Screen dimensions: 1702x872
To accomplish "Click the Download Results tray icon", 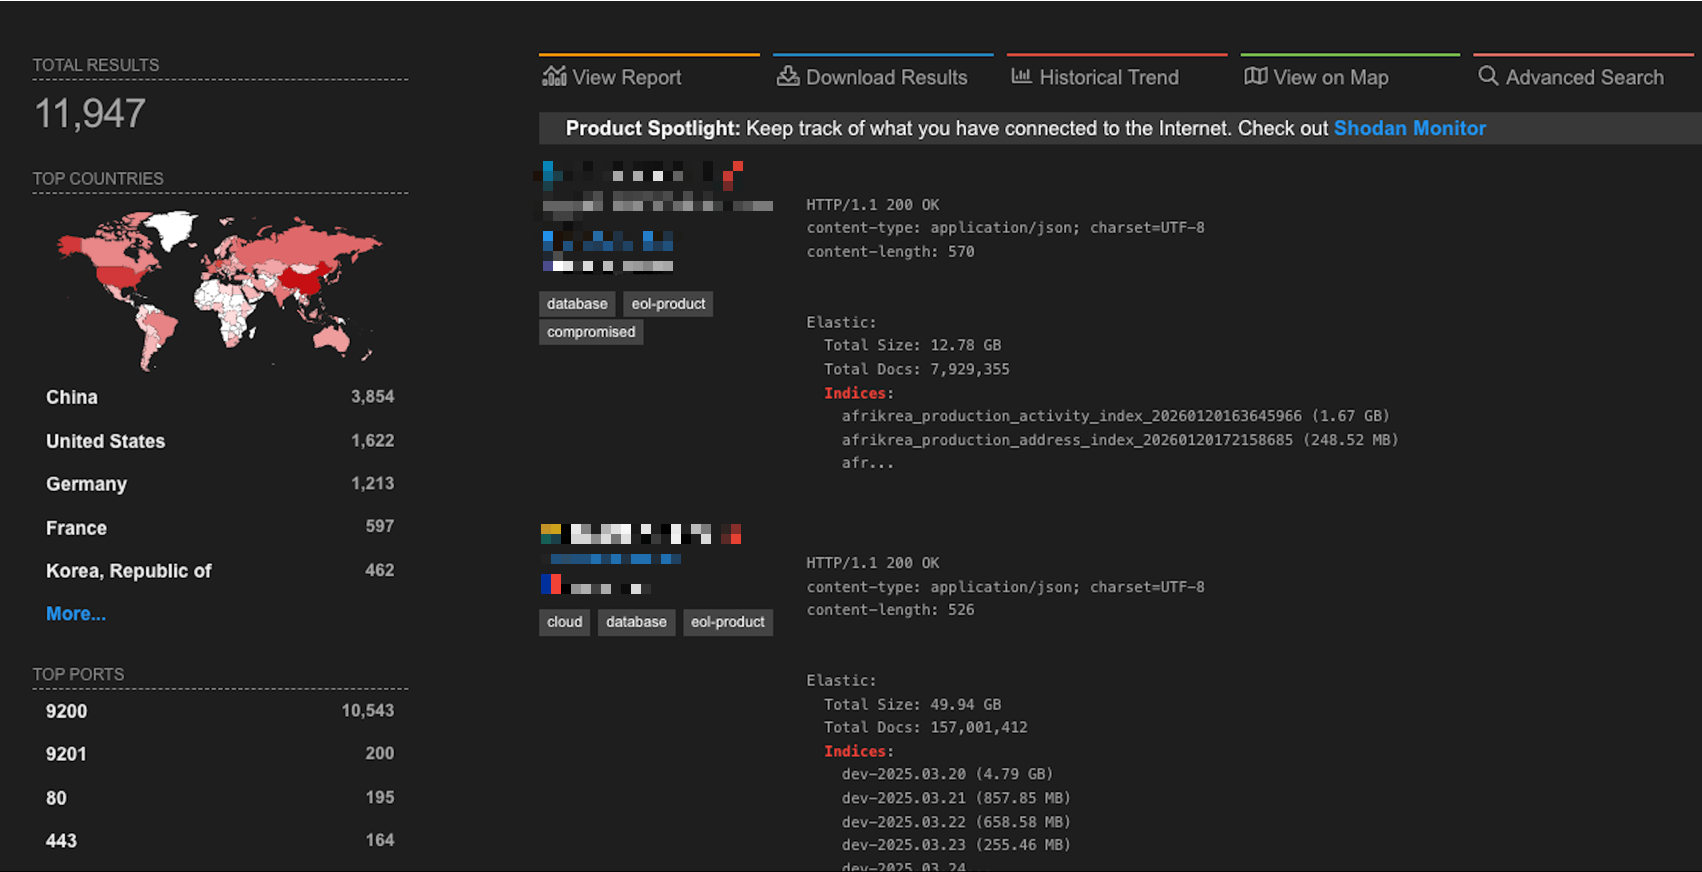I will pos(788,76).
